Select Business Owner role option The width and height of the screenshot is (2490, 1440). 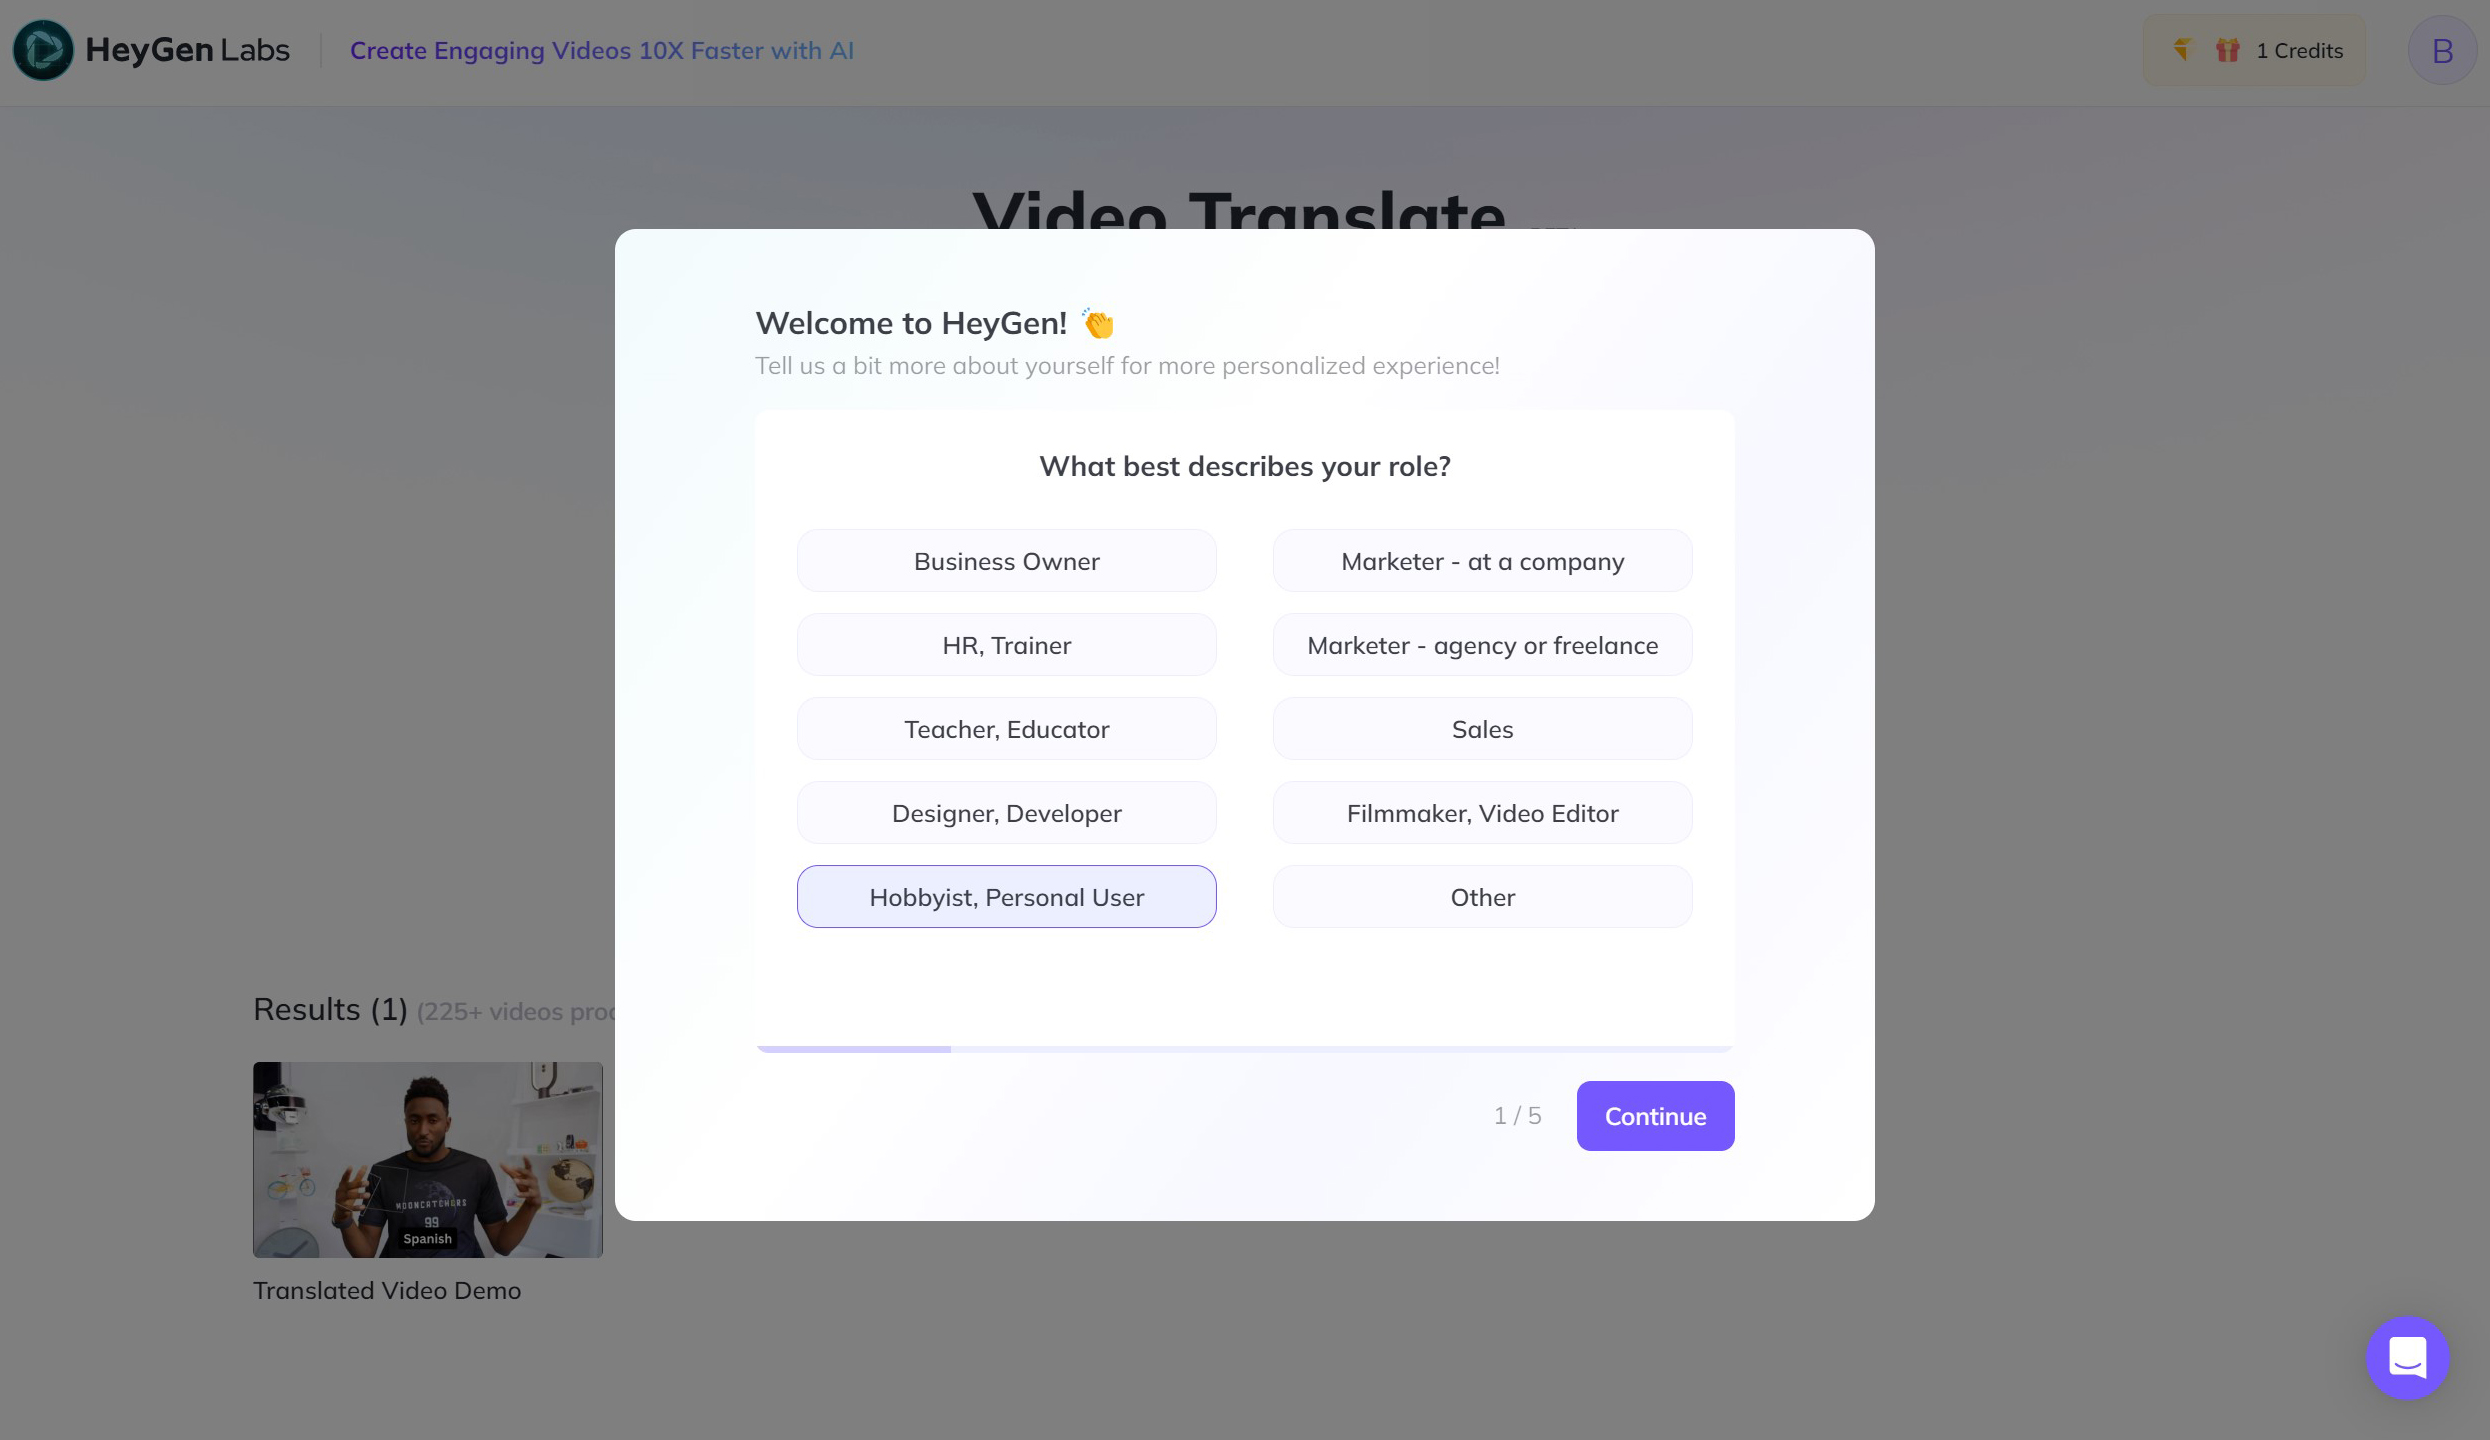(1006, 561)
